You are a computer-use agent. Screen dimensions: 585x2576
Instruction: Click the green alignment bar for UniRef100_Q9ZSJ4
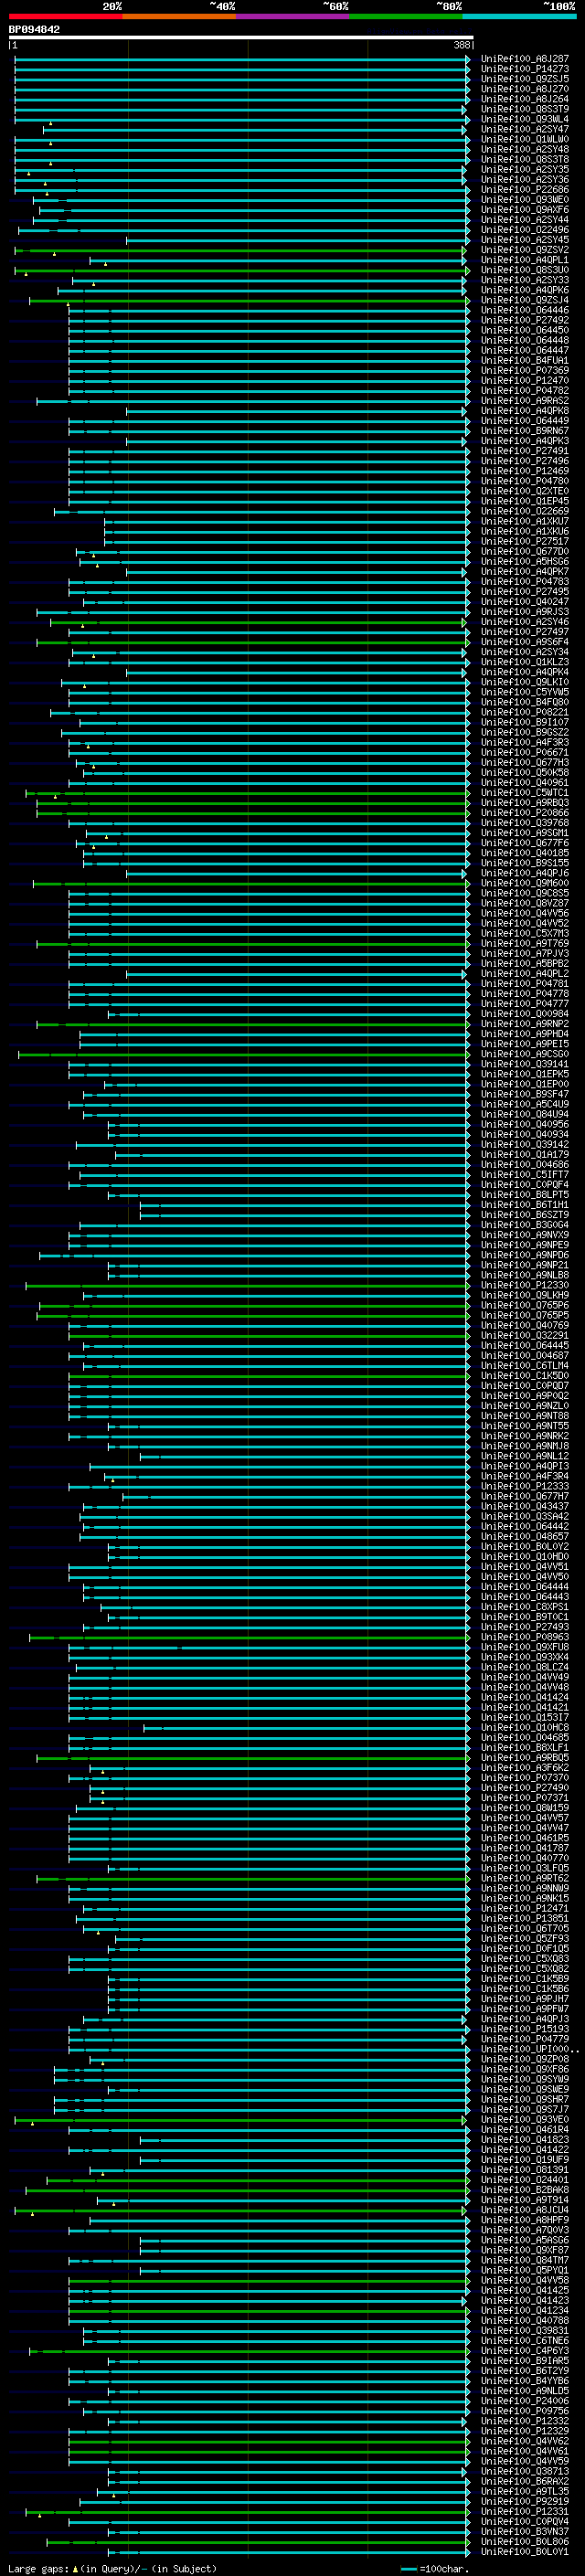tap(249, 300)
